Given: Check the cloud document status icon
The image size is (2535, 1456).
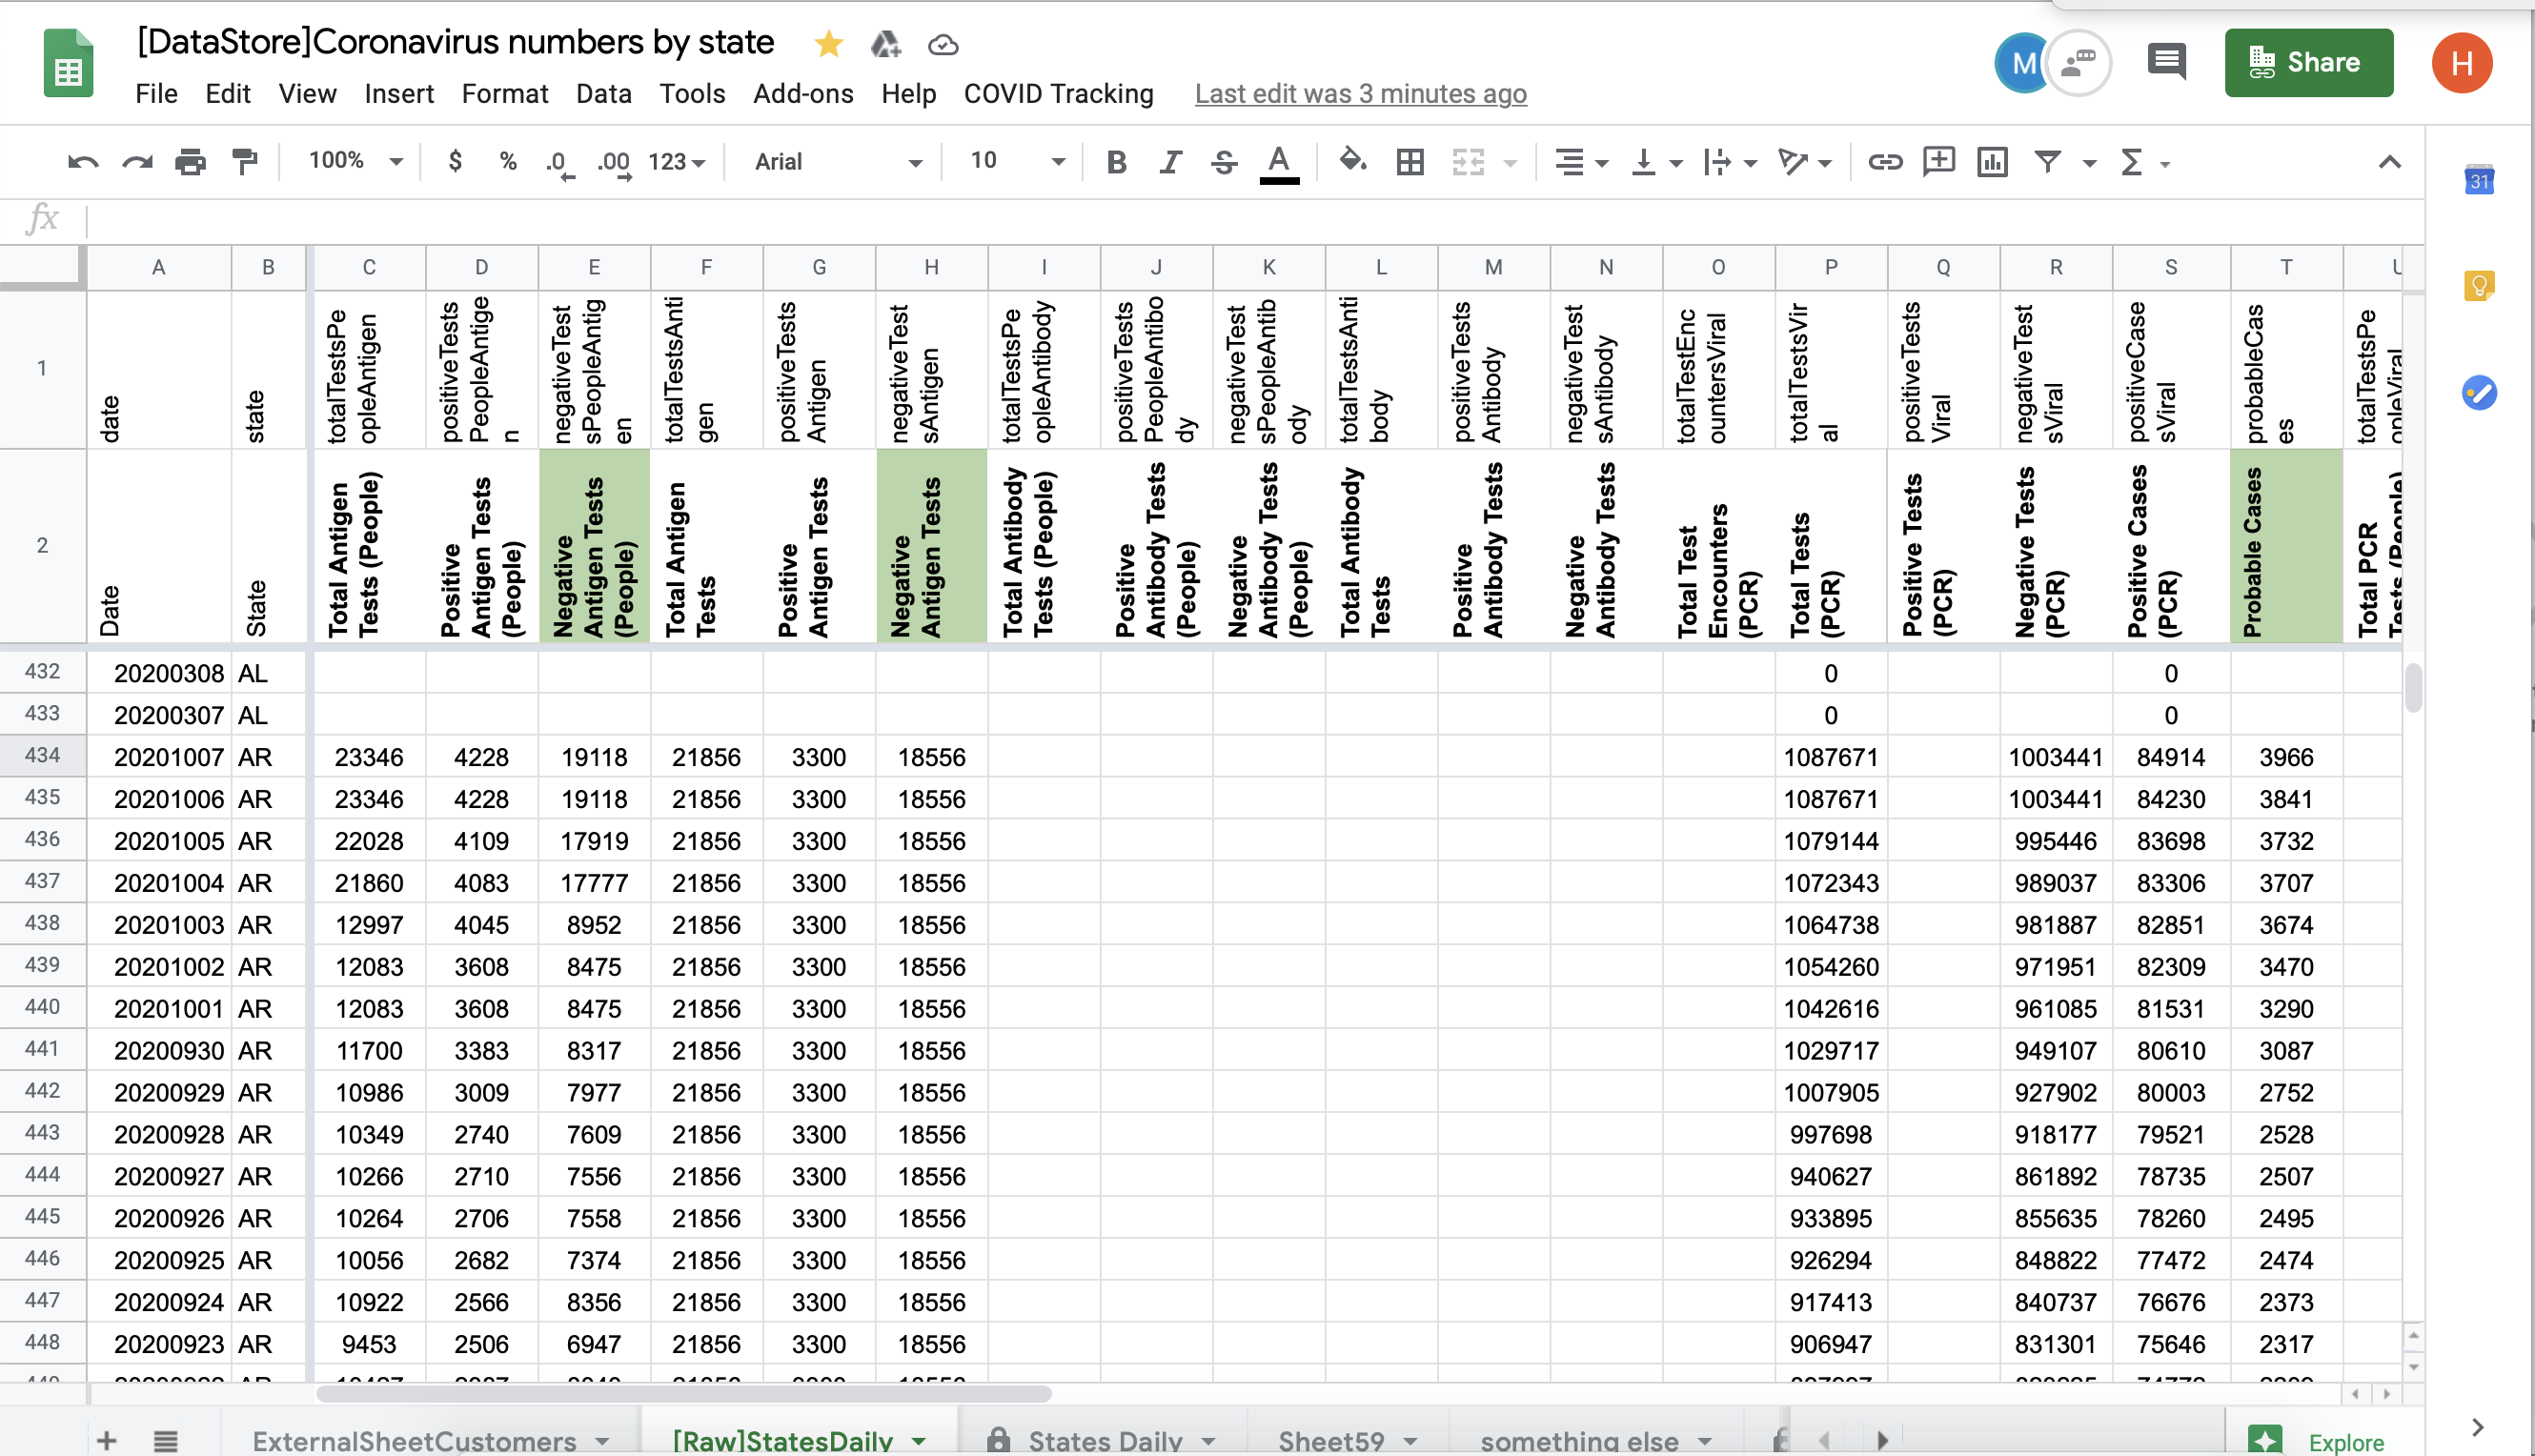Looking at the screenshot, I should tap(943, 45).
